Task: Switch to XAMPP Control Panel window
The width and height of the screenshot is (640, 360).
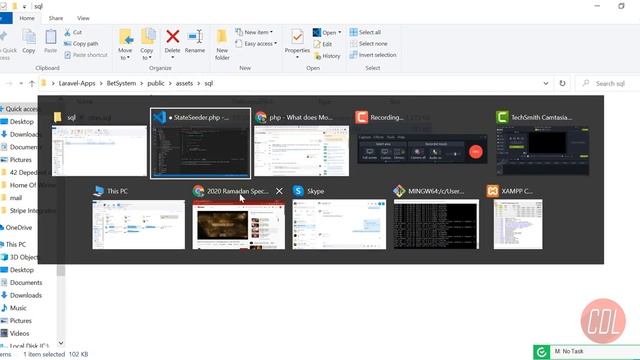Action: tap(518, 224)
